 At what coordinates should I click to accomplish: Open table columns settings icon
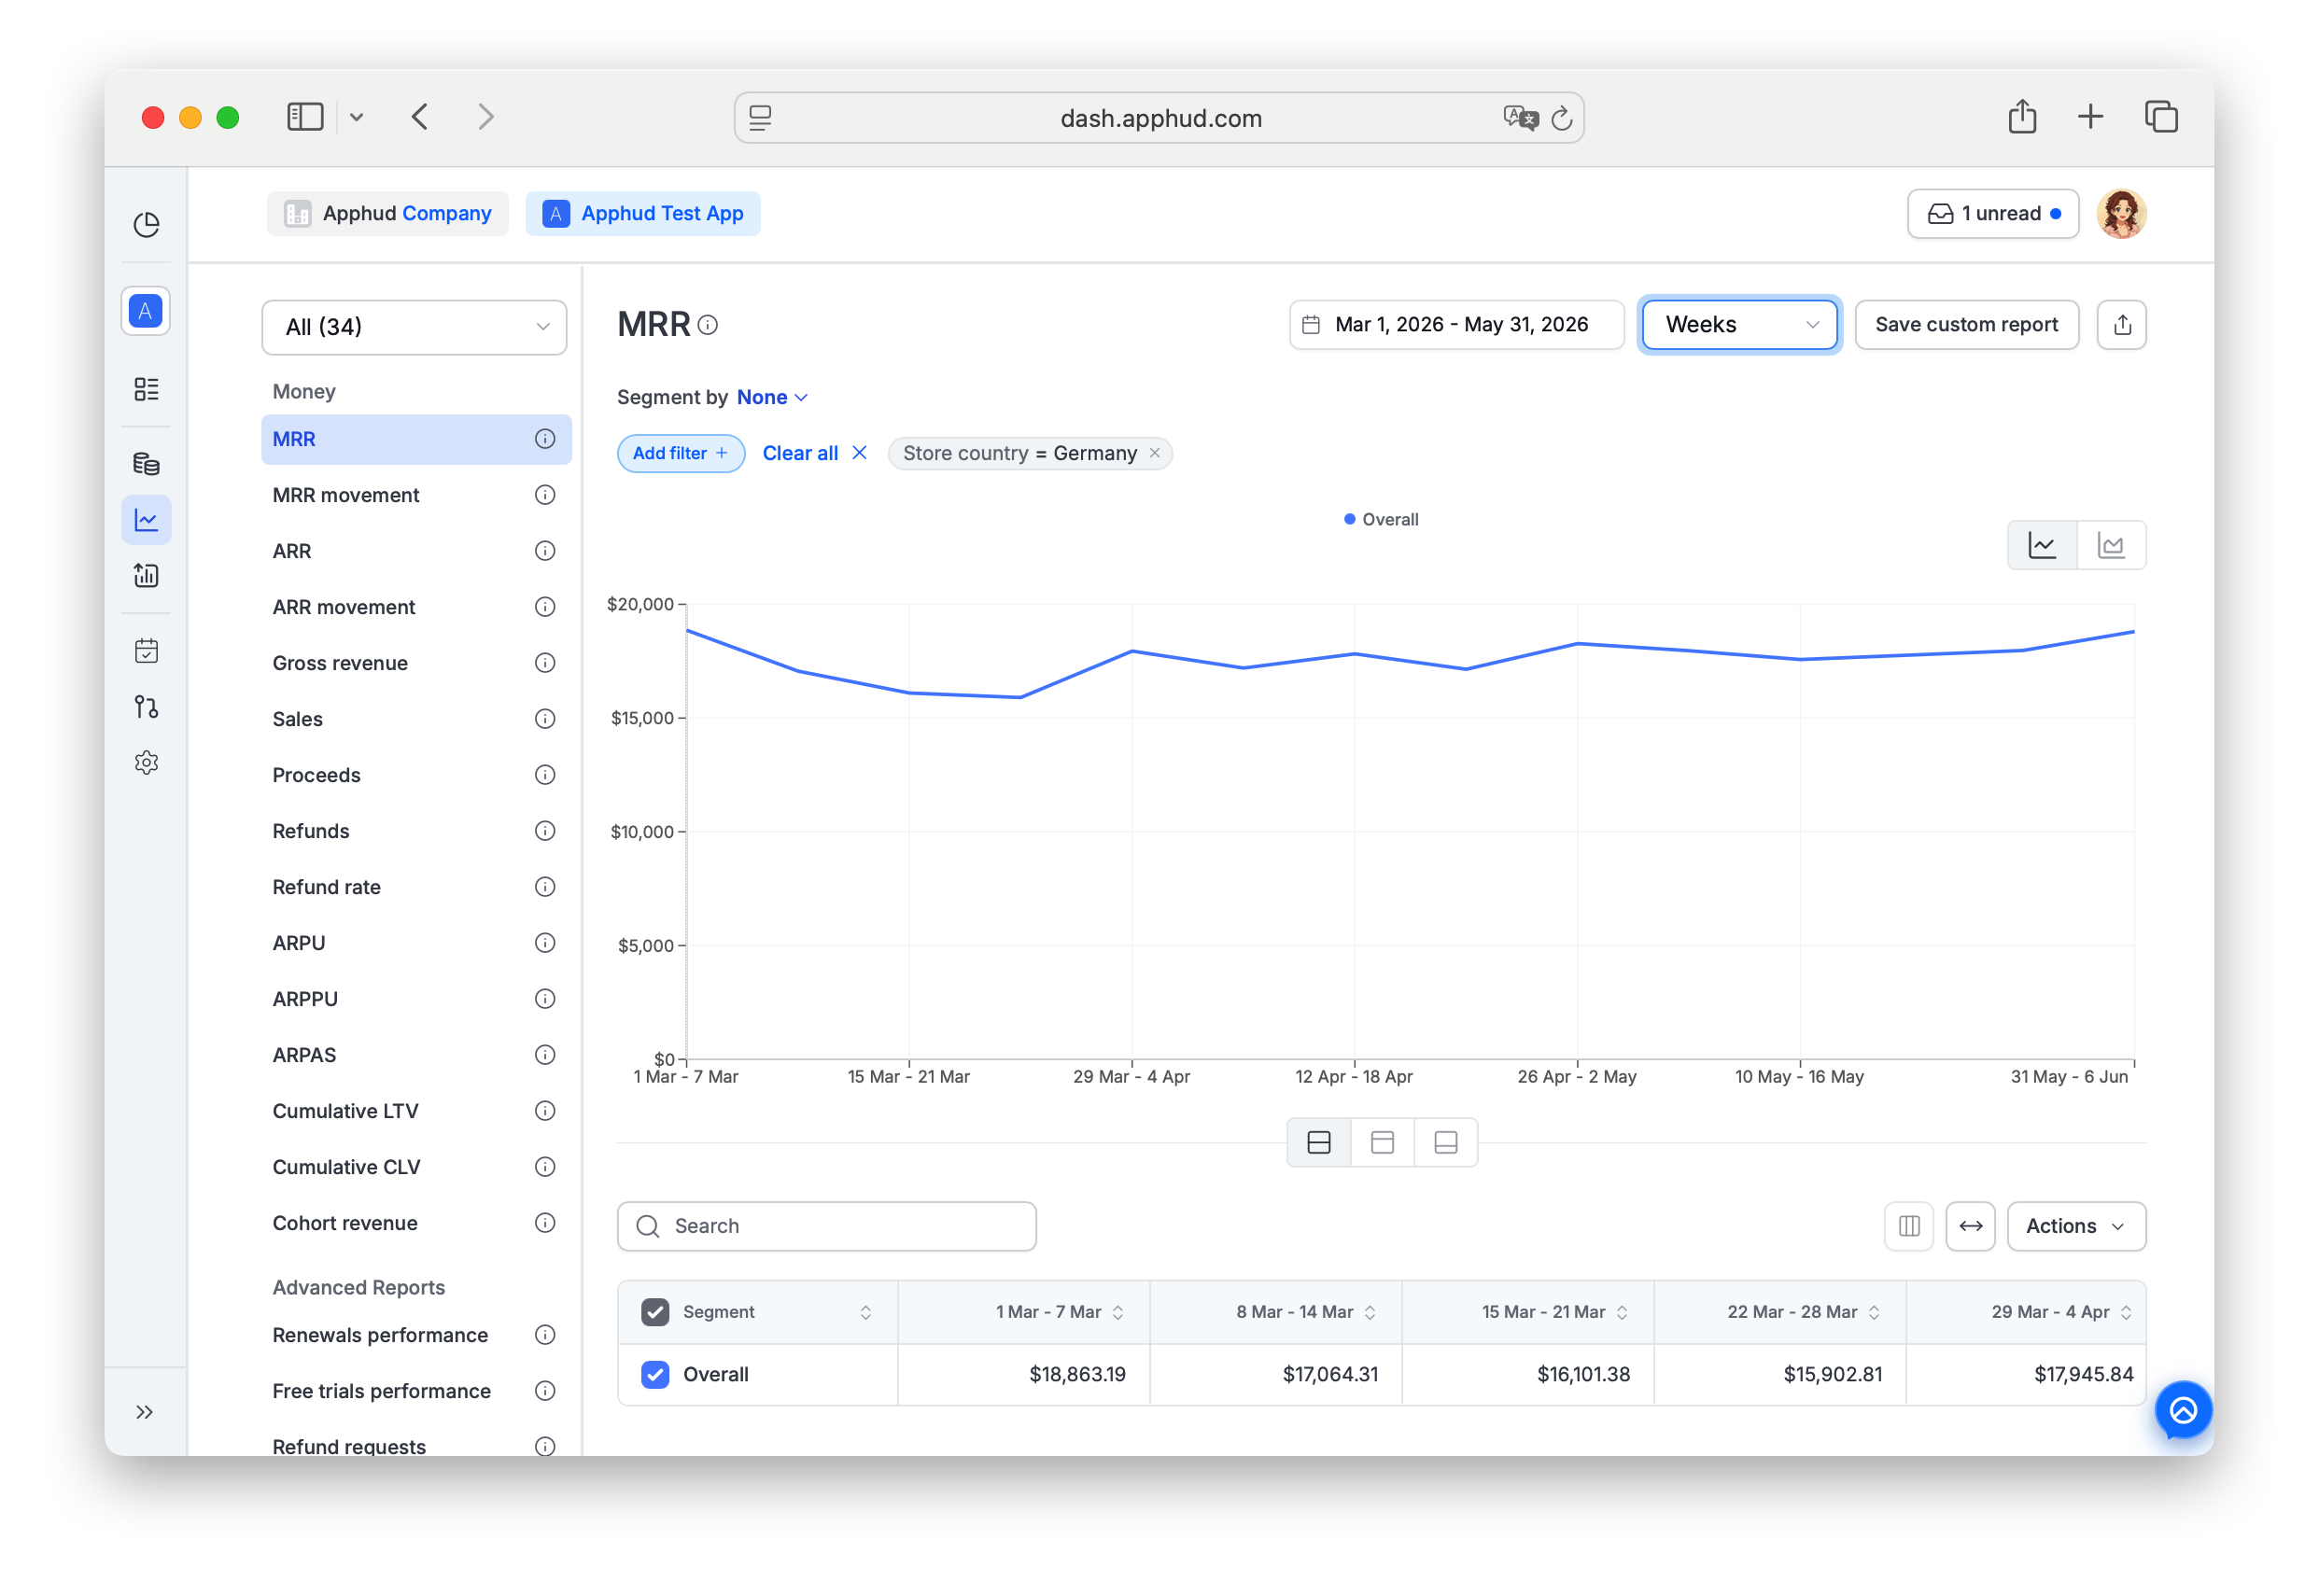tap(1910, 1227)
